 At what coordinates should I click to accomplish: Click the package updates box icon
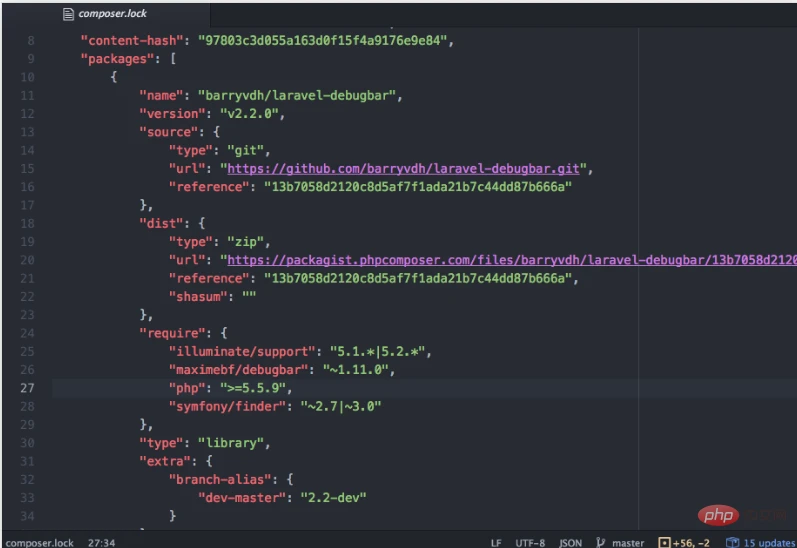pos(732,542)
